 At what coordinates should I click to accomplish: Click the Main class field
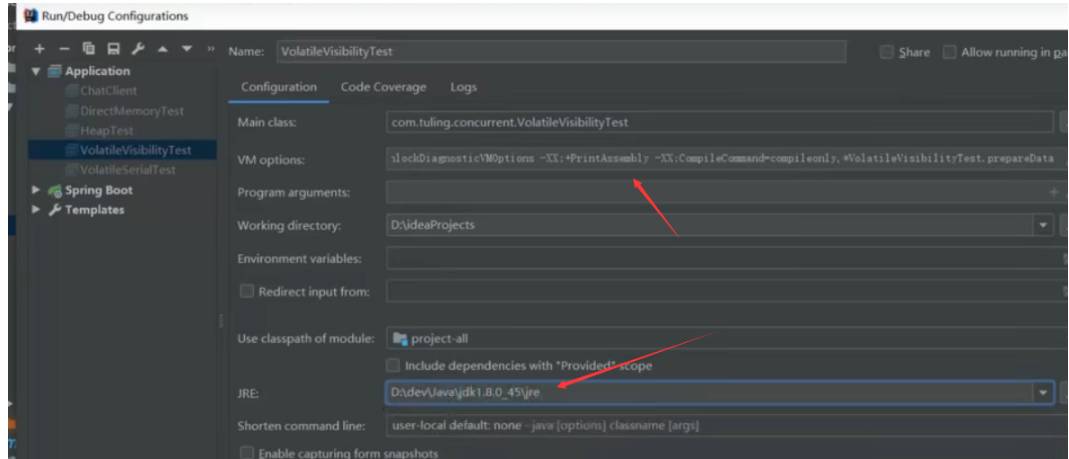tap(720, 123)
